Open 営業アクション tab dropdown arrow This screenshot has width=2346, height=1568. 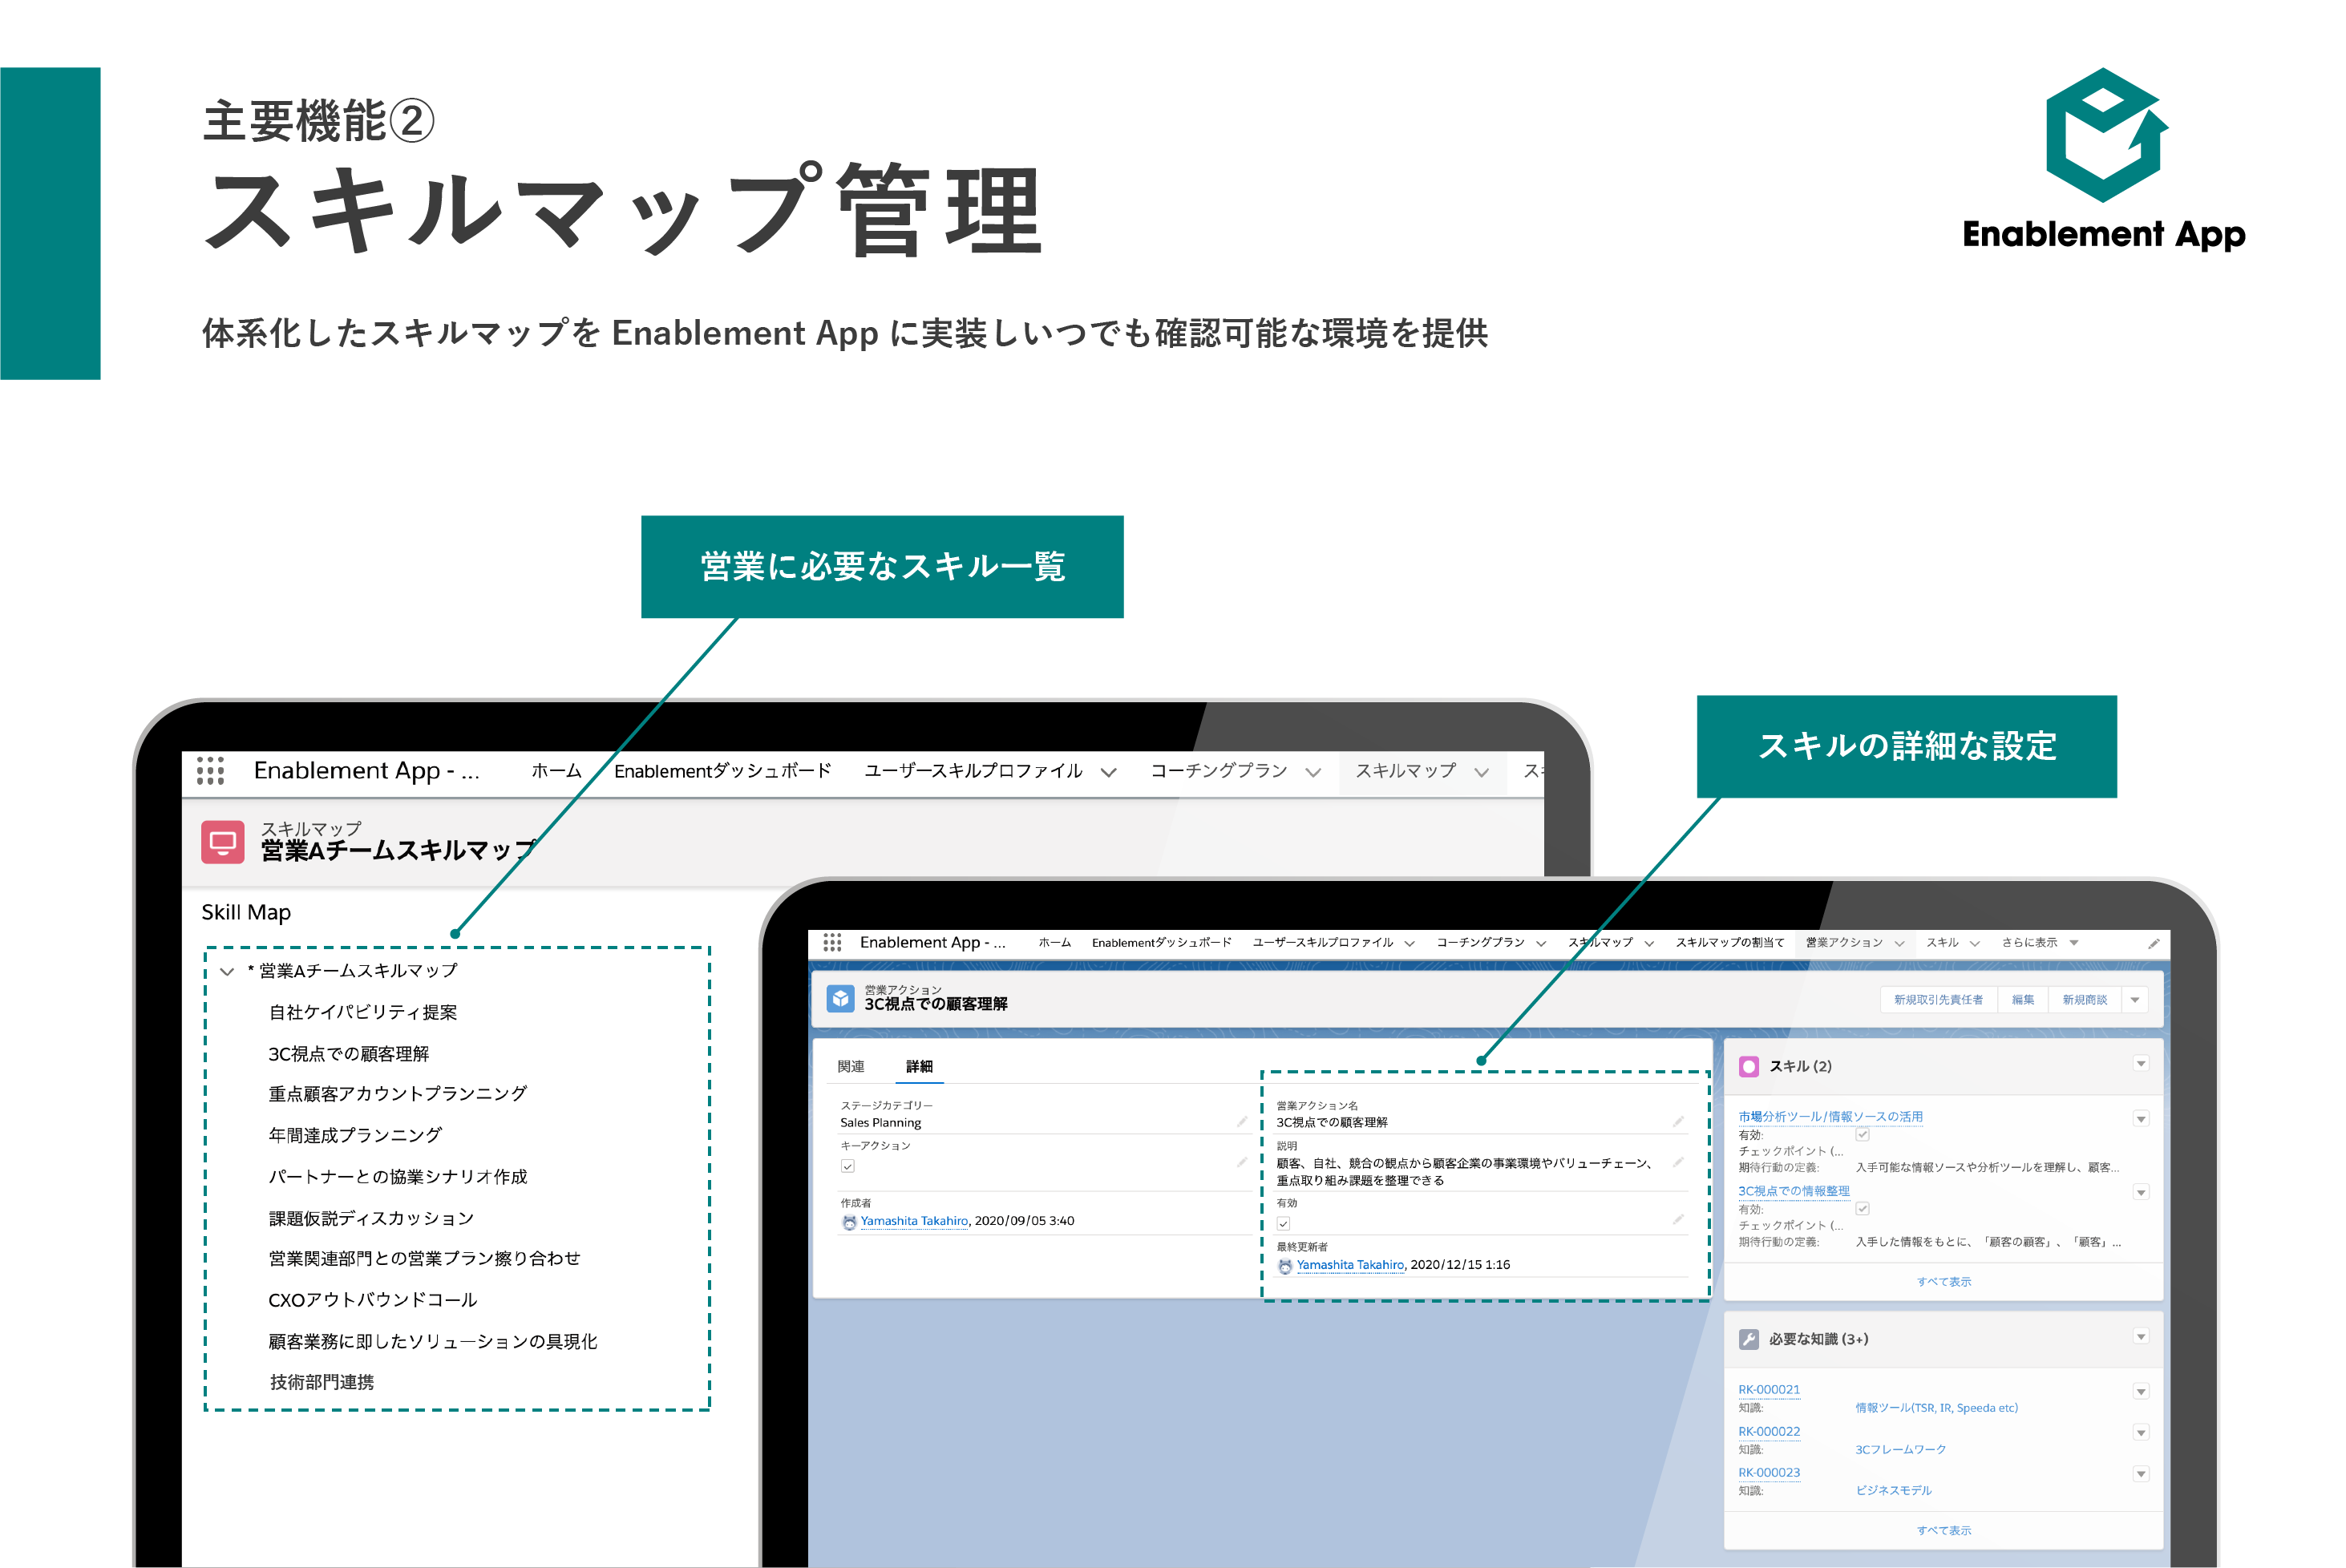(x=1899, y=943)
